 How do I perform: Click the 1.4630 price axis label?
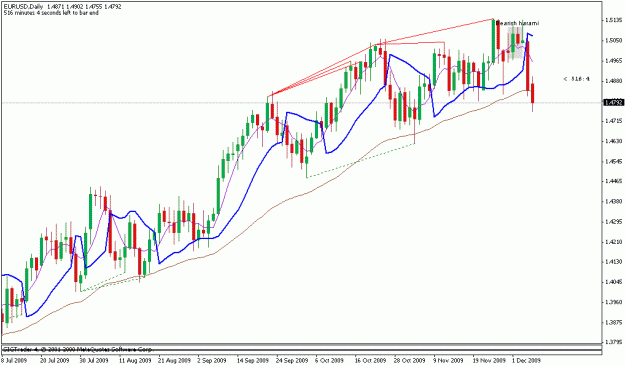point(614,141)
